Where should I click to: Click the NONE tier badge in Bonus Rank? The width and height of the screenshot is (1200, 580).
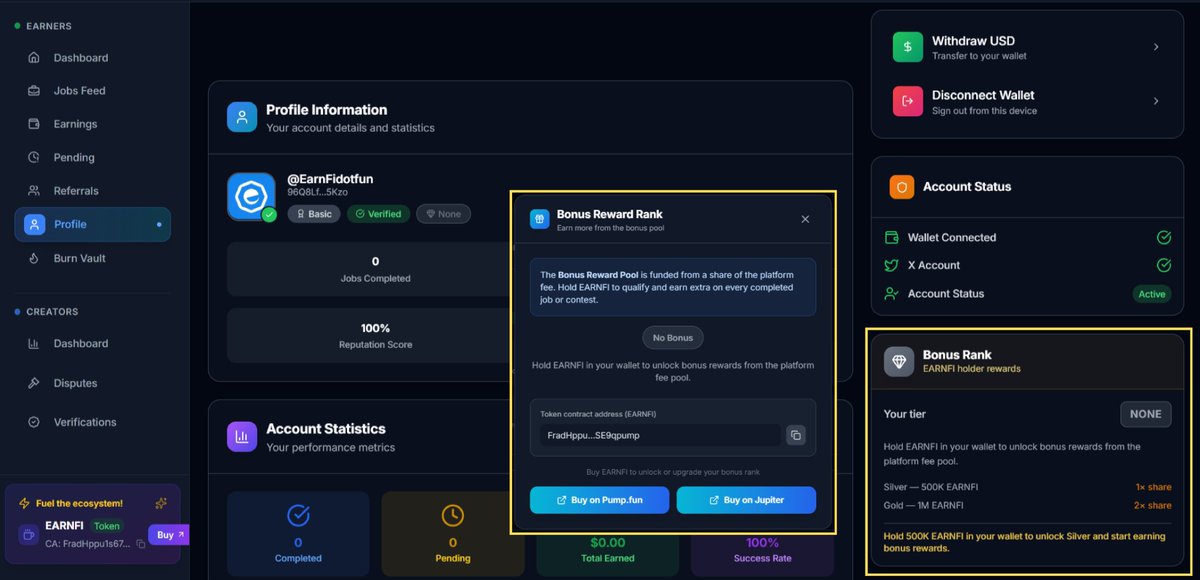pyautogui.click(x=1145, y=413)
